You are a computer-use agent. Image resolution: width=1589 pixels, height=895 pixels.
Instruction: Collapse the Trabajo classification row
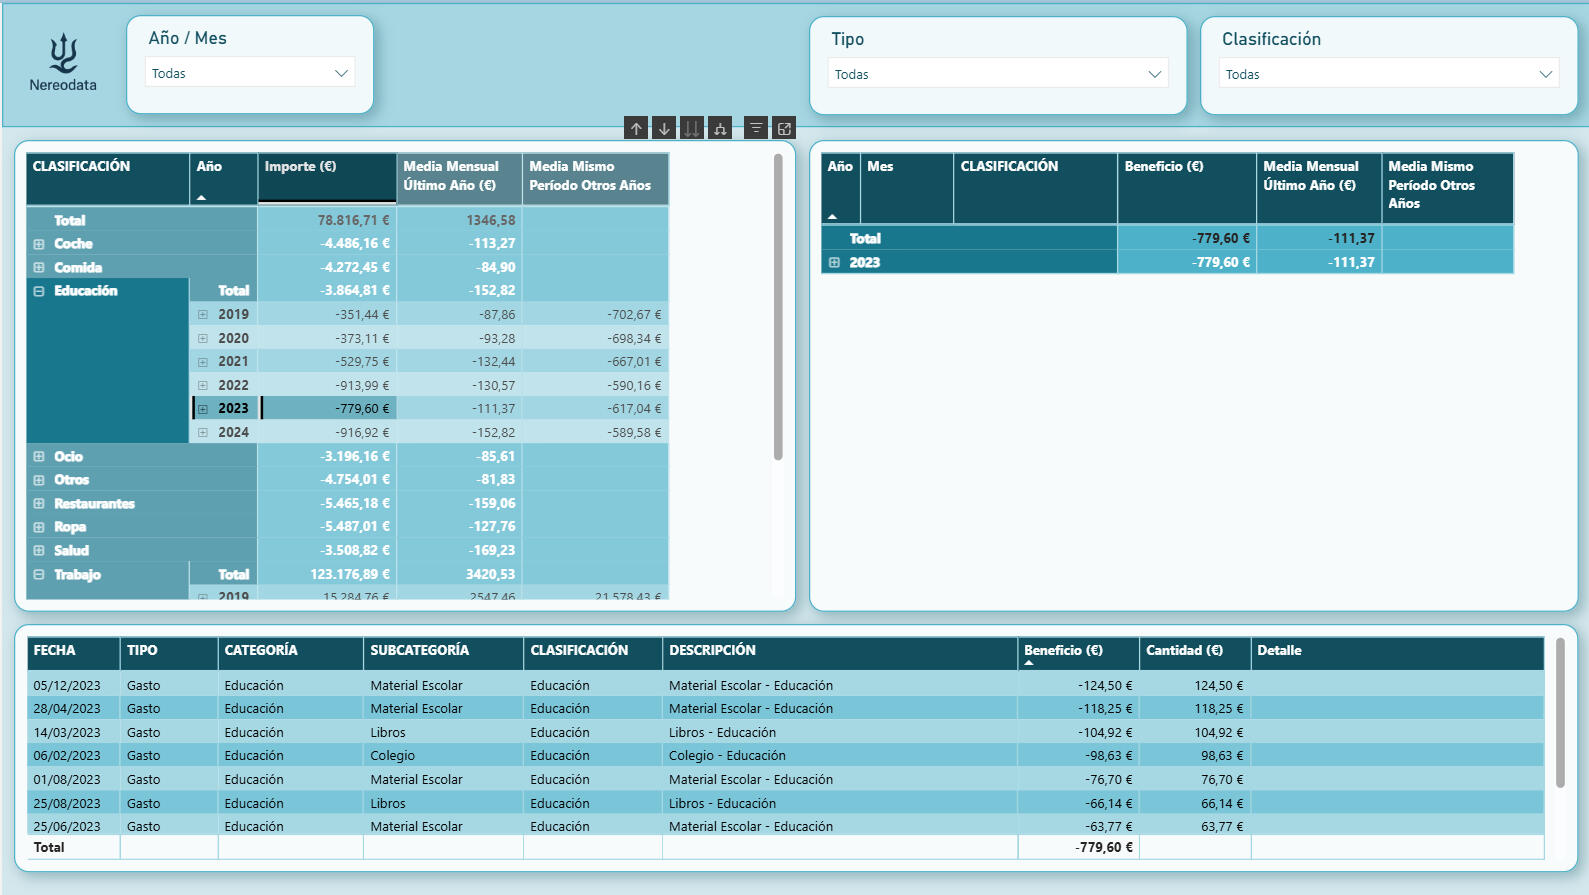[x=39, y=575]
